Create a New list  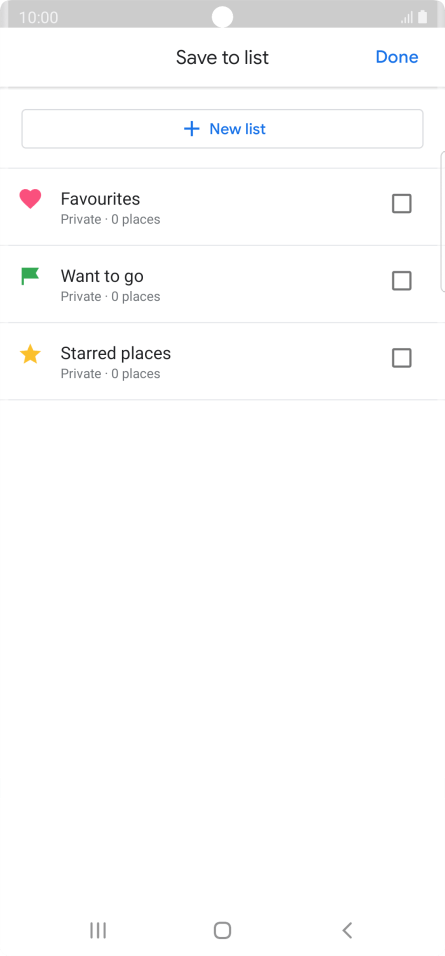(x=222, y=129)
